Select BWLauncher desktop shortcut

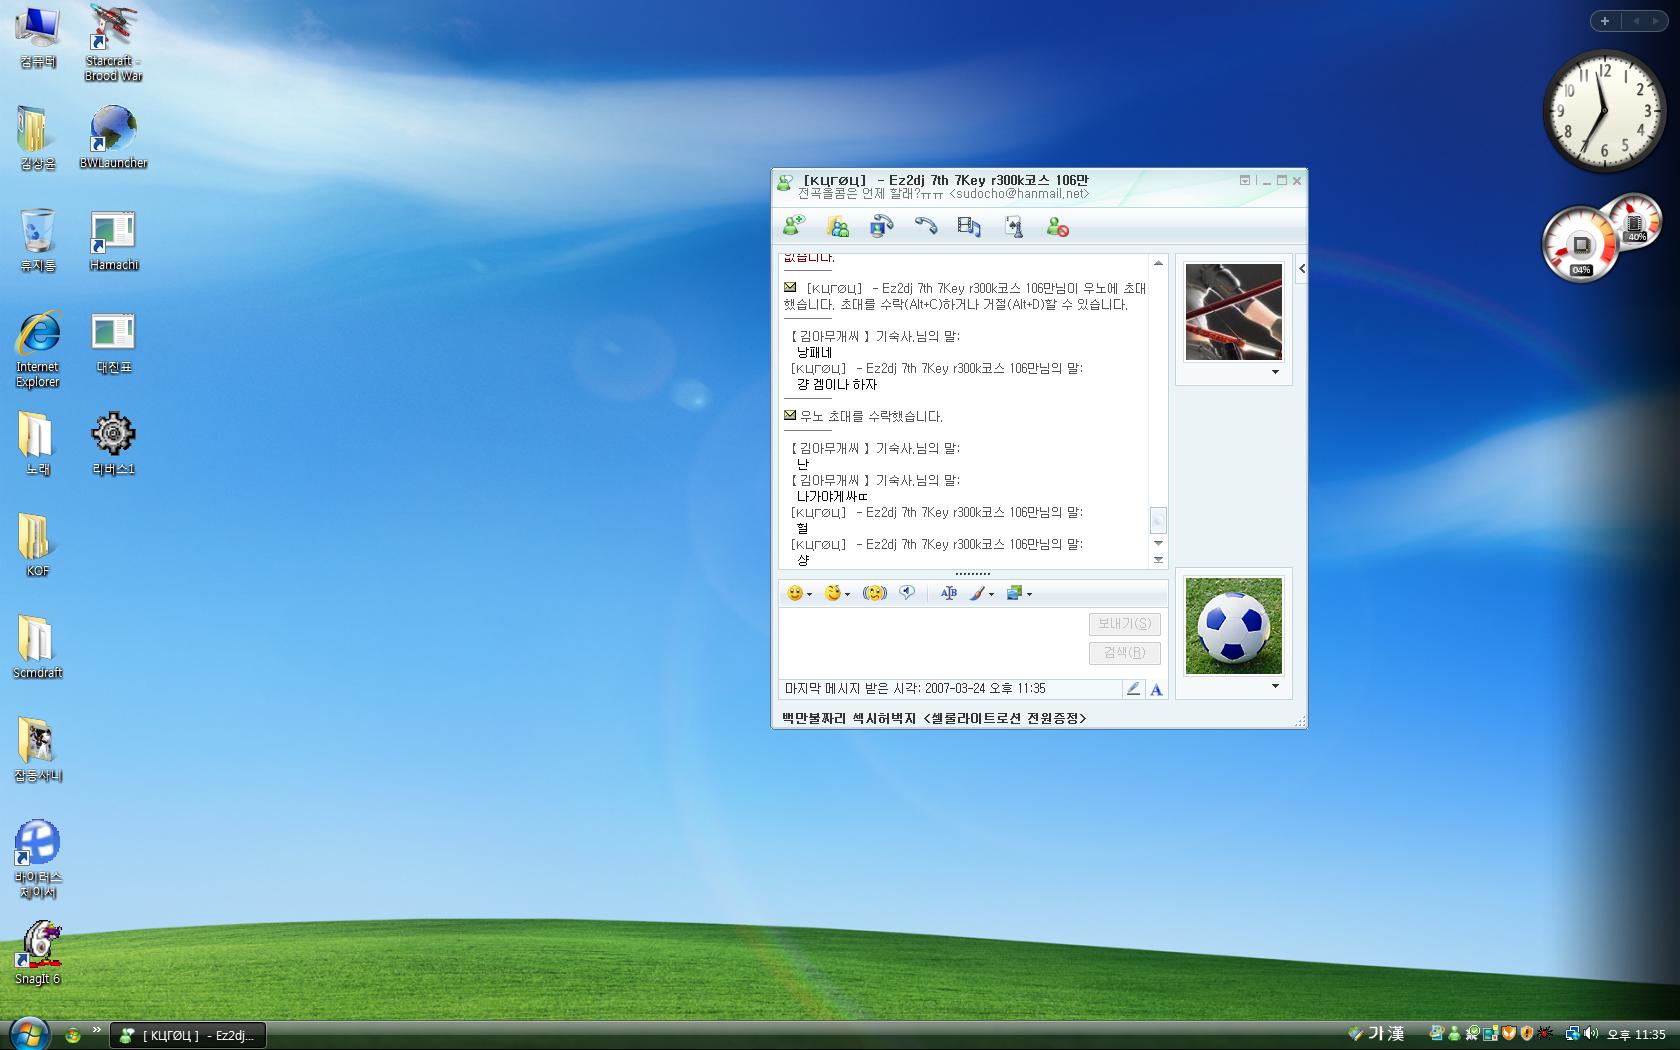tap(114, 139)
